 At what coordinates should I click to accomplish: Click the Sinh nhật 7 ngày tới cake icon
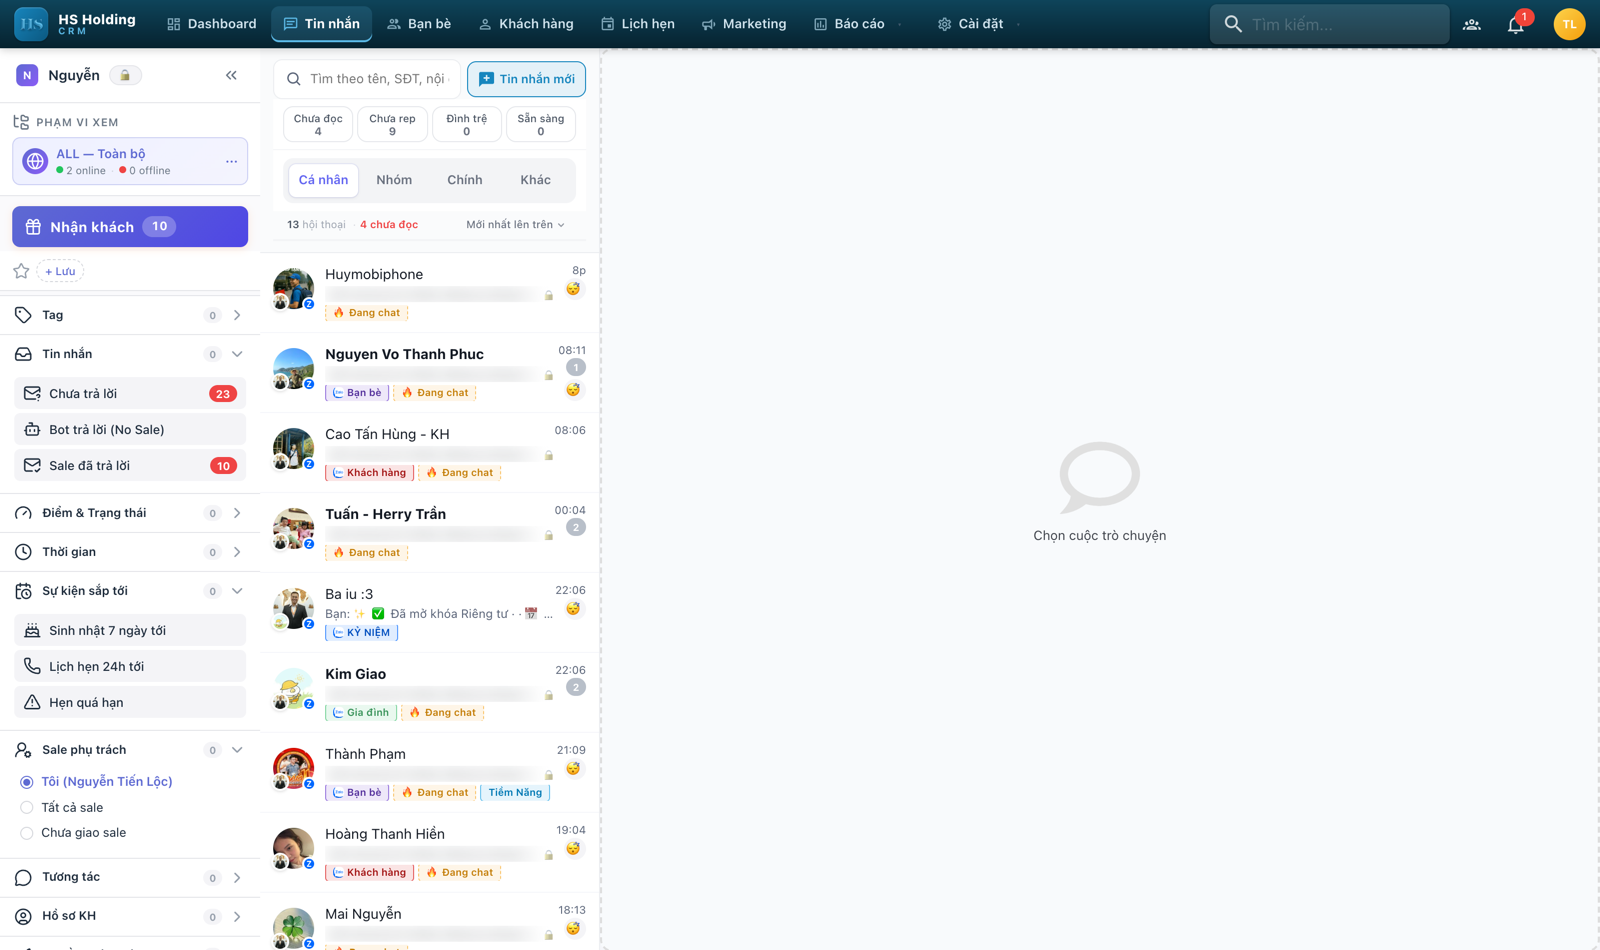(x=32, y=630)
